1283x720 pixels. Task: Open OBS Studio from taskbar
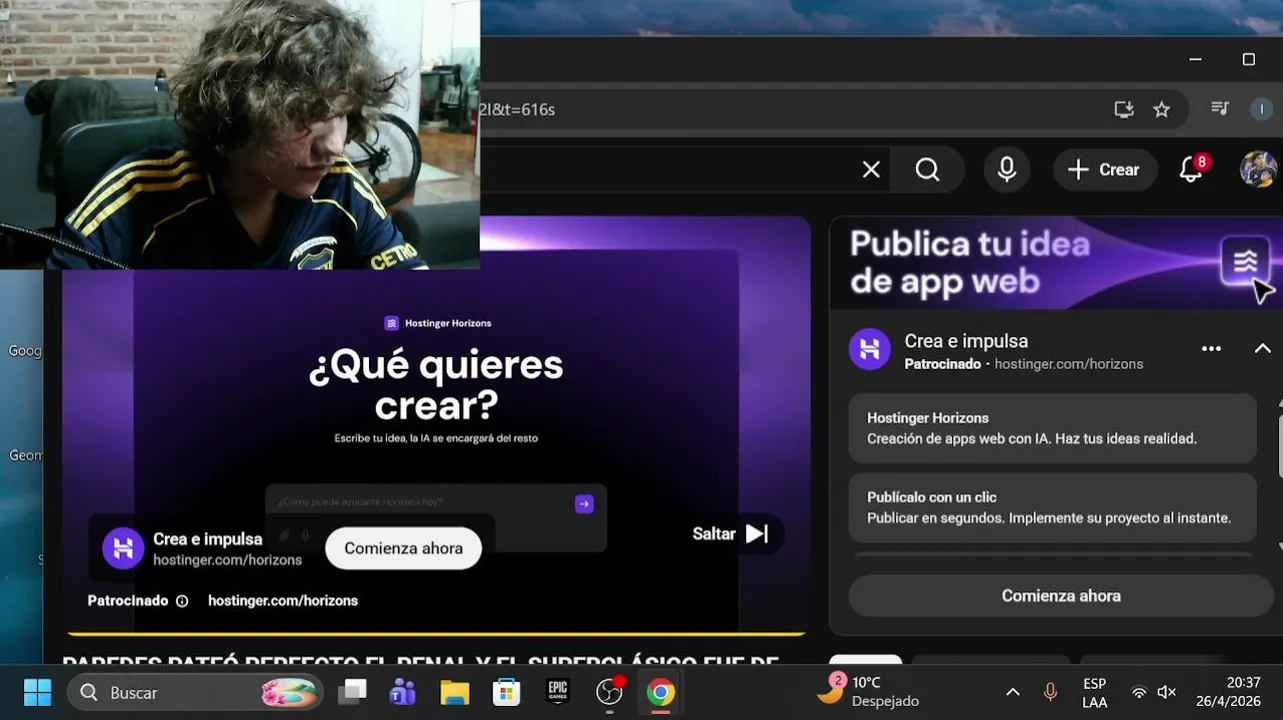pos(609,692)
